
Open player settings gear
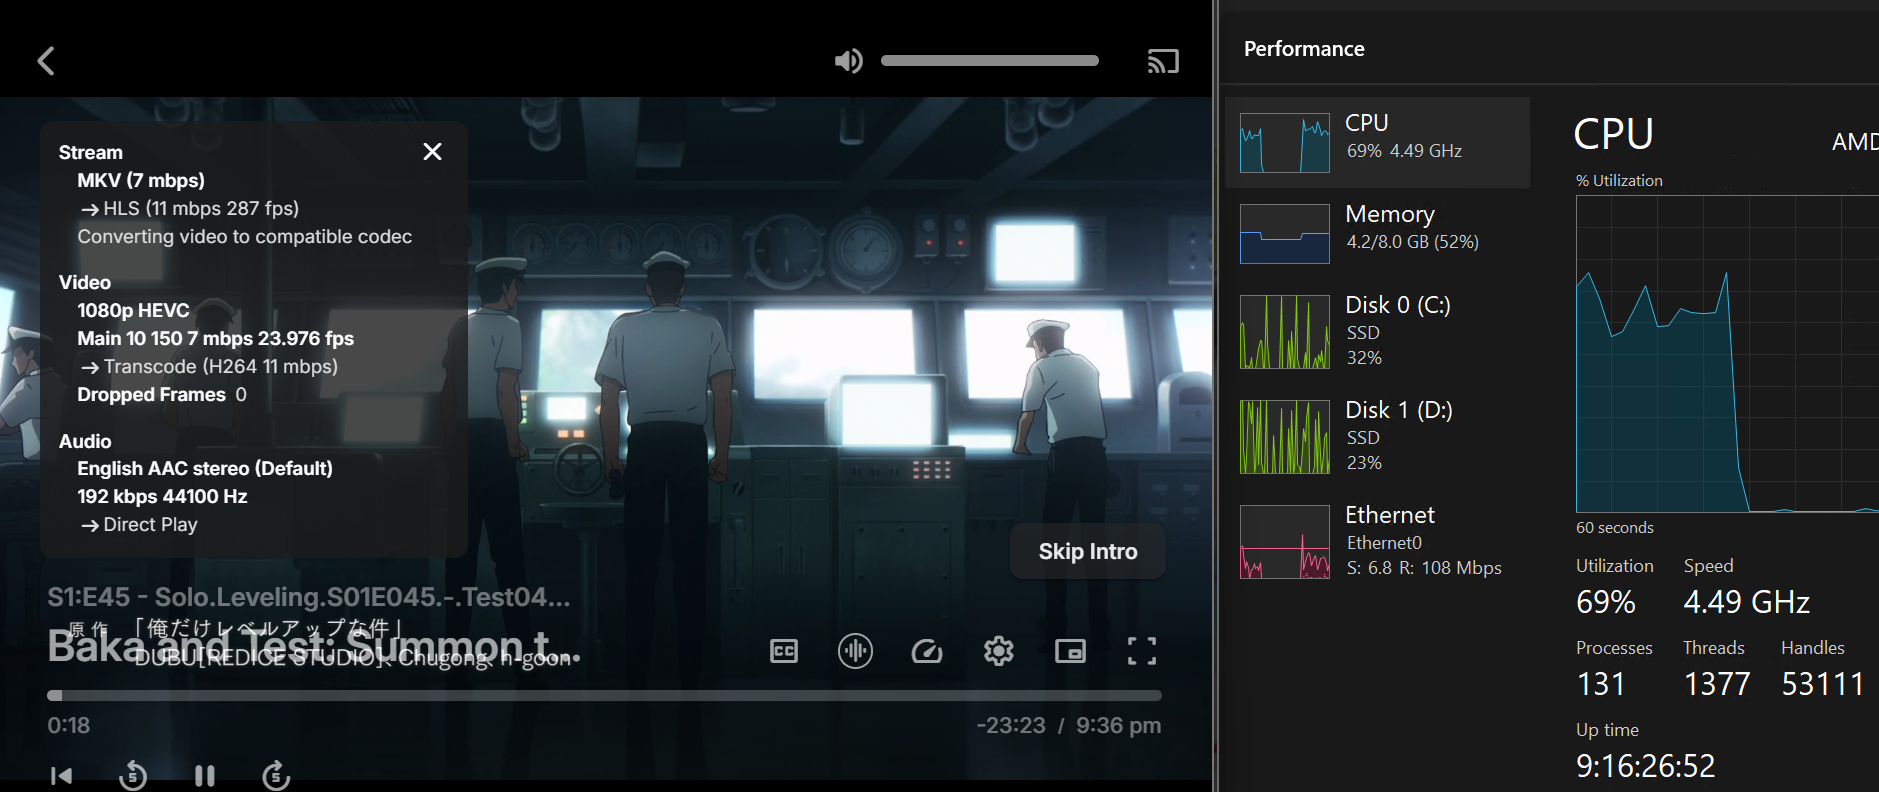click(x=998, y=652)
